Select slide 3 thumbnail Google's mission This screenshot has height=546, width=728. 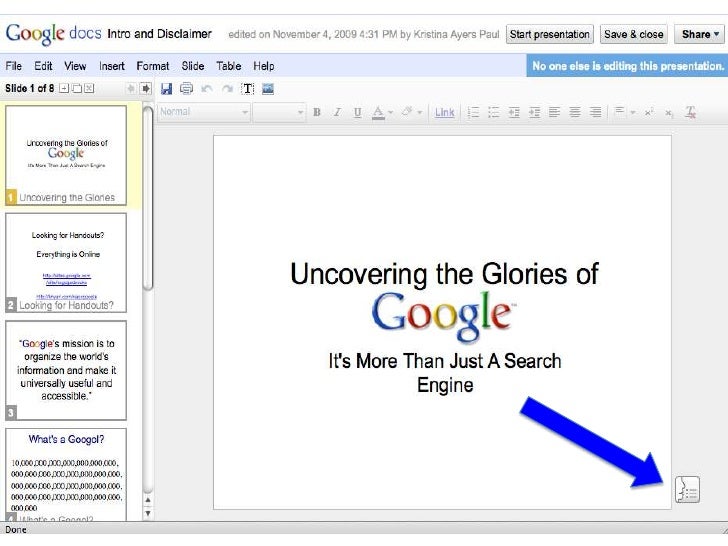coord(66,370)
